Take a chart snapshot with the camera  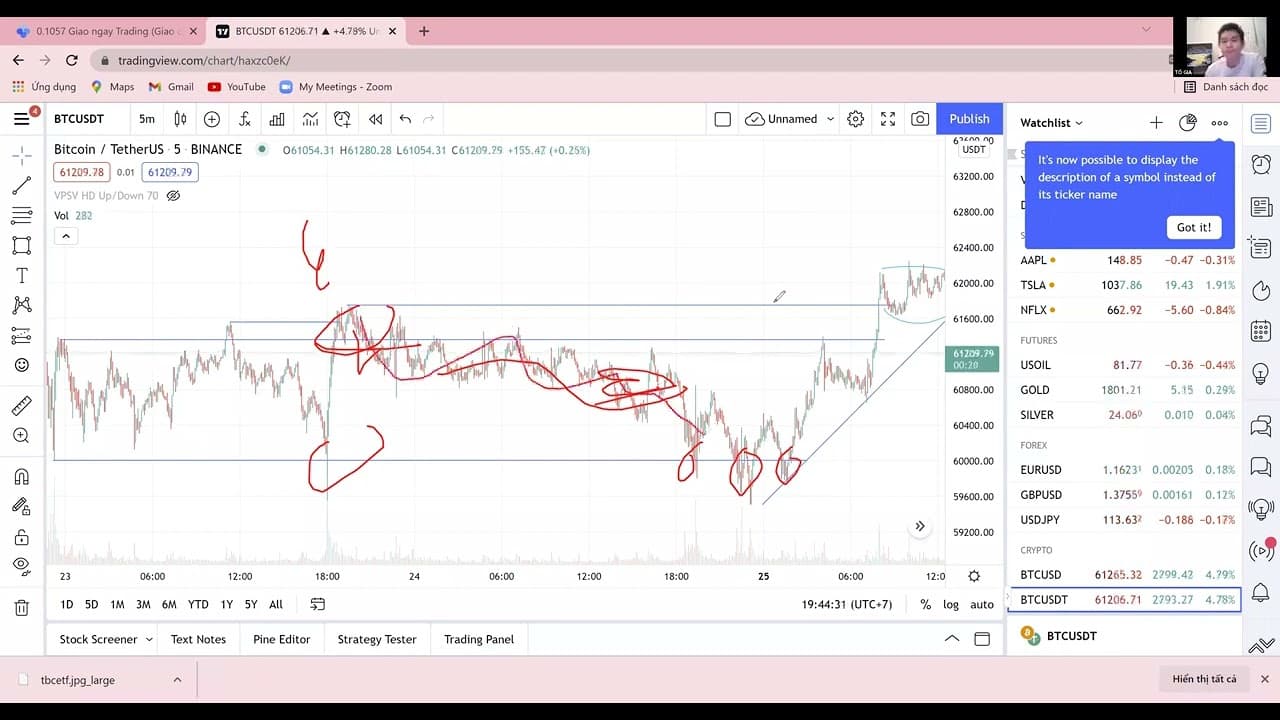click(920, 119)
